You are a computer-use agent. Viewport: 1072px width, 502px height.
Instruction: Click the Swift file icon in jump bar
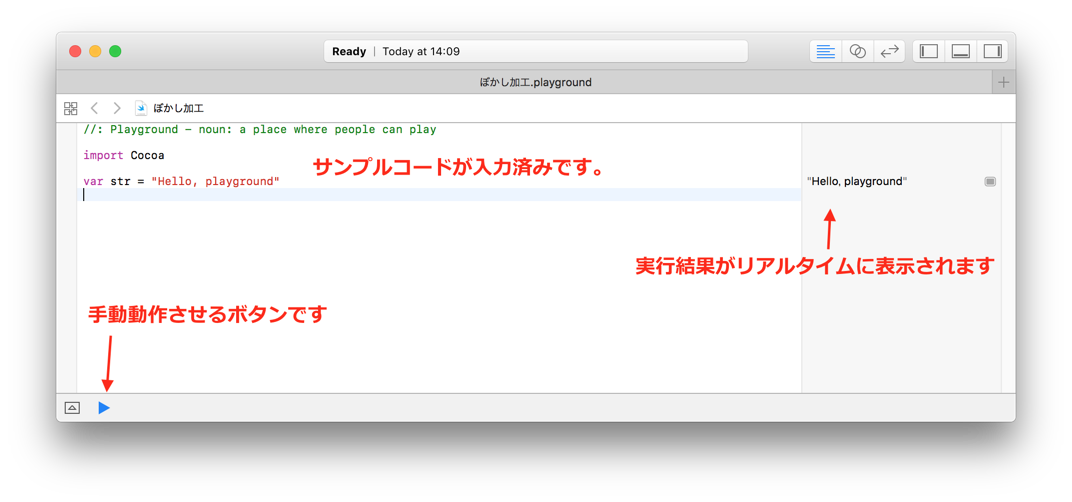pyautogui.click(x=141, y=108)
